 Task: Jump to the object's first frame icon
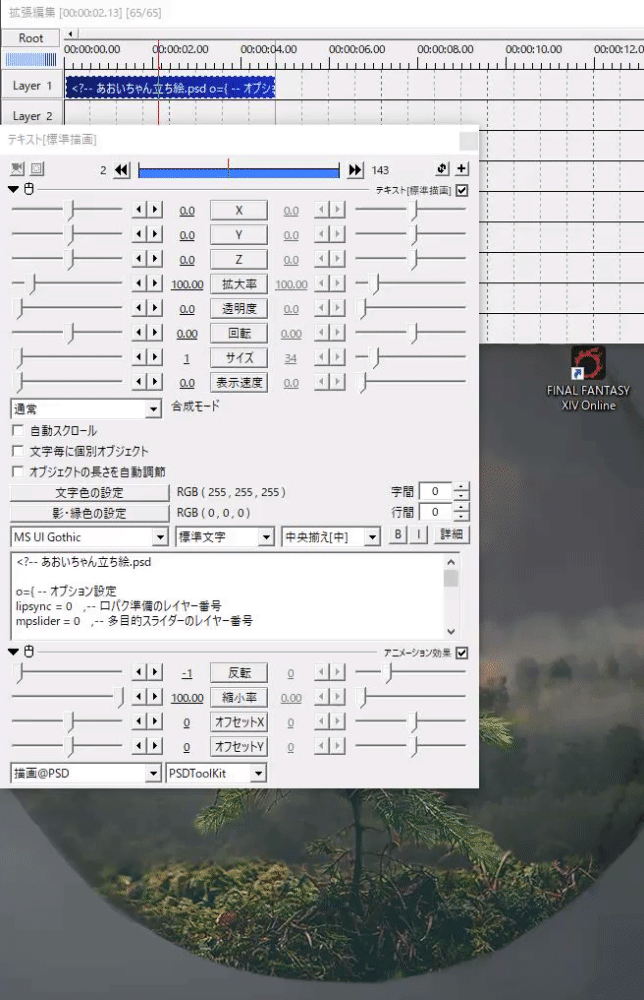point(122,170)
